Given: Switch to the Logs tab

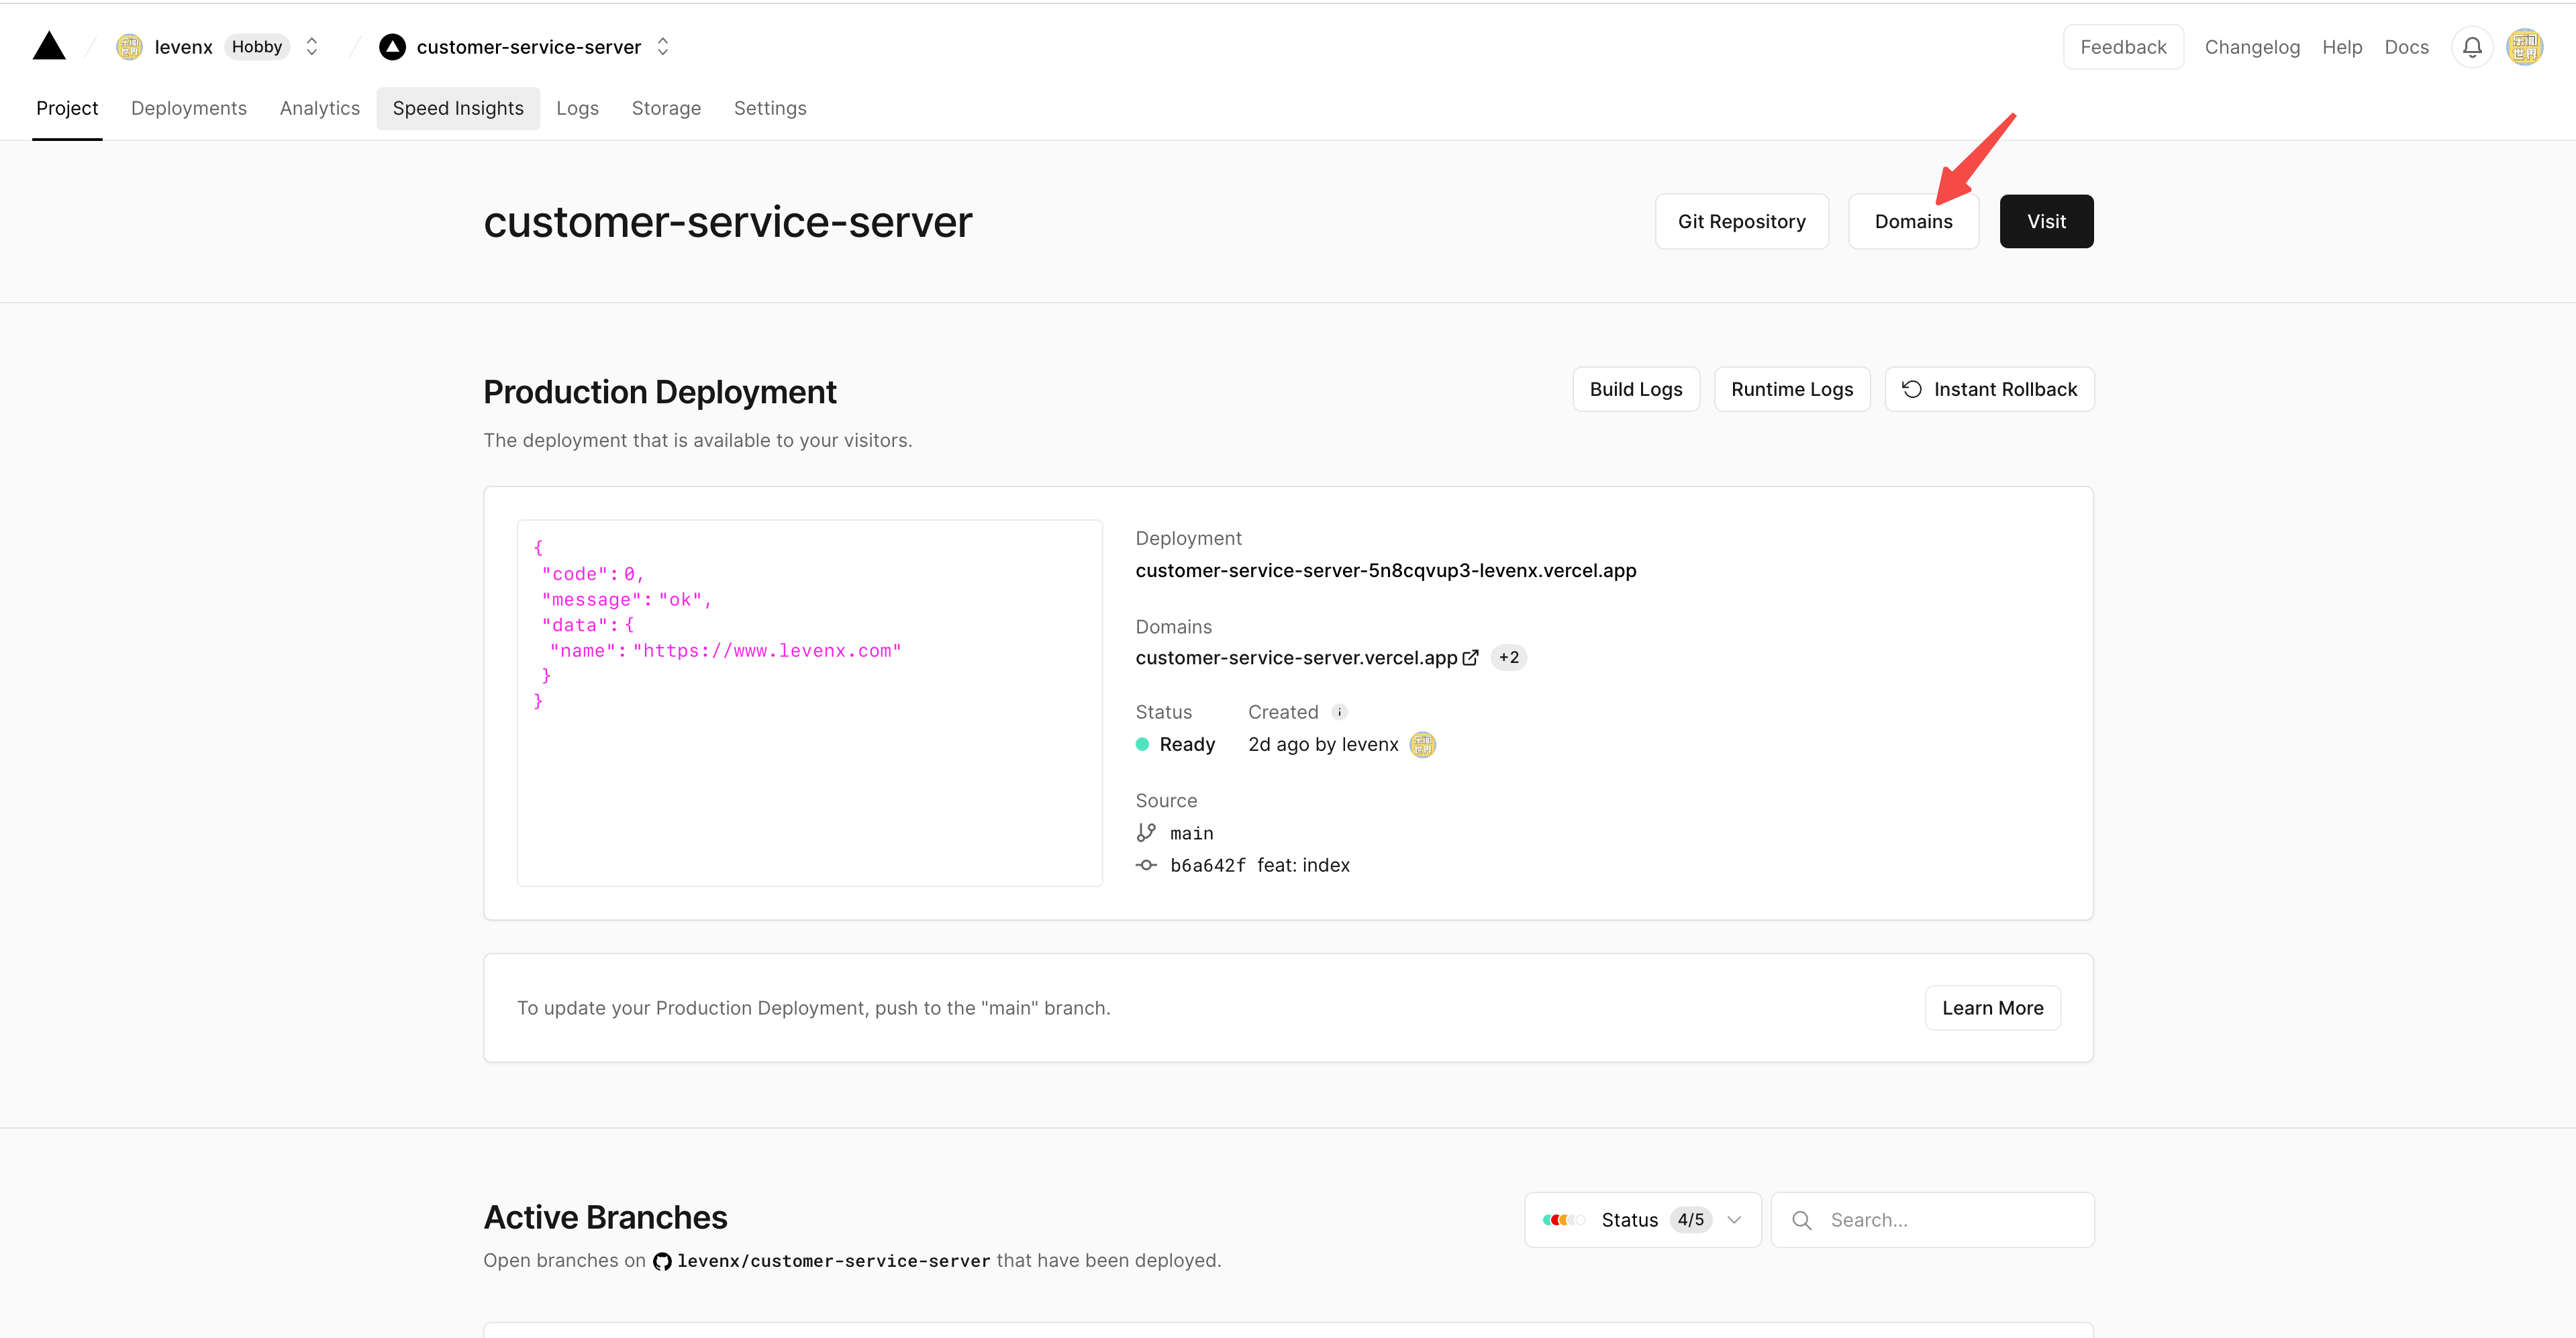Looking at the screenshot, I should (577, 108).
